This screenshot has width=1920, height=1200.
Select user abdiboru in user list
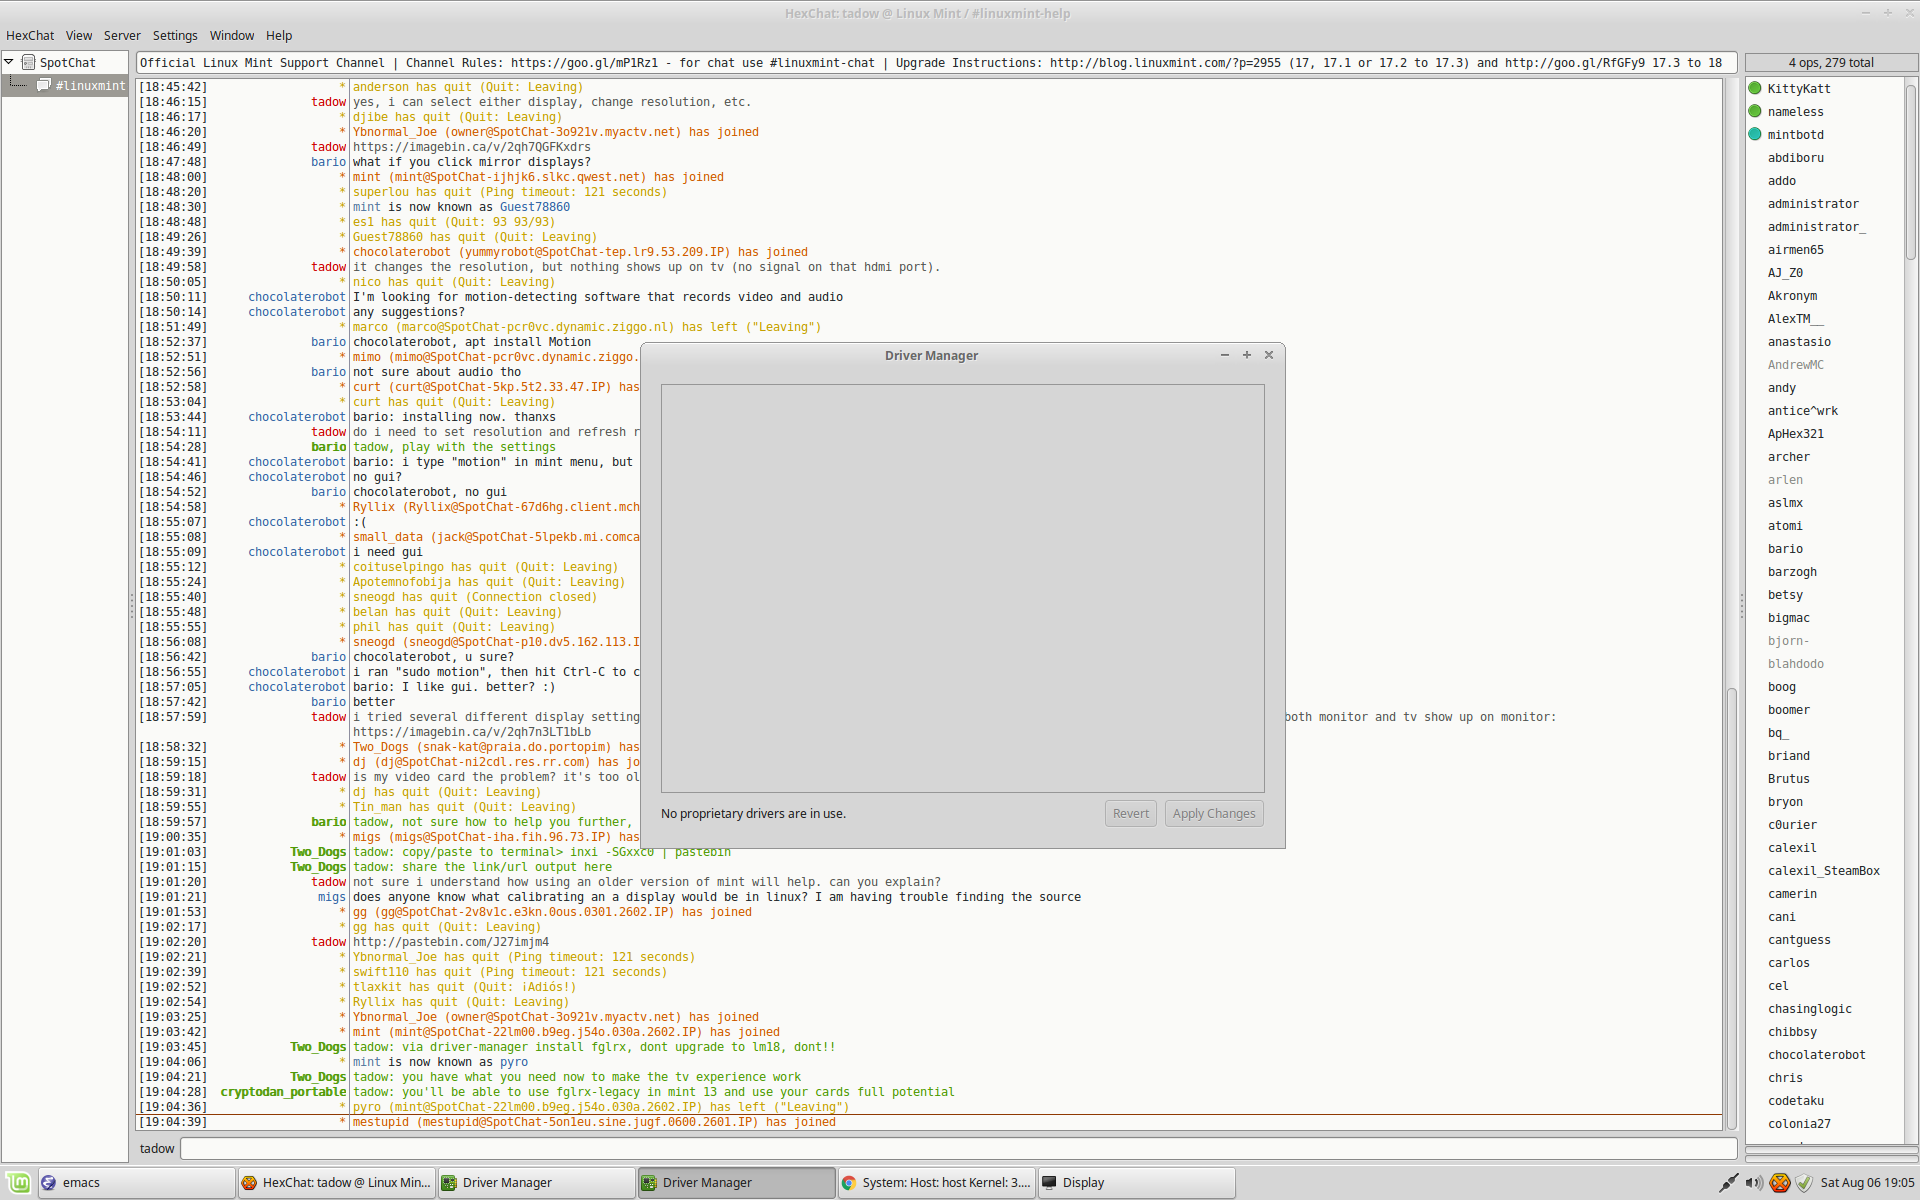click(x=1796, y=157)
